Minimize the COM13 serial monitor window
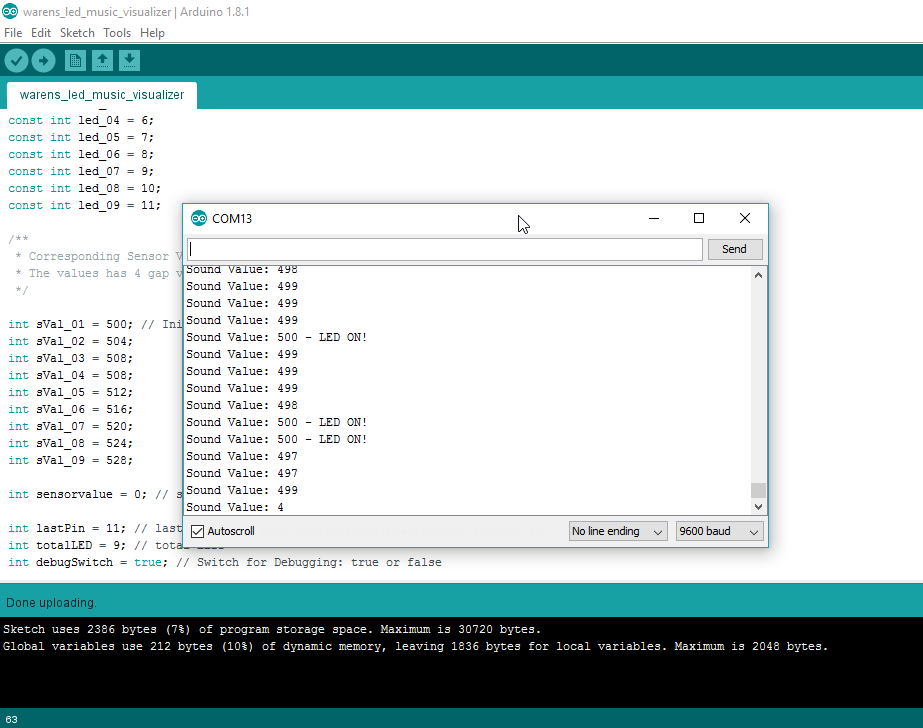The height and width of the screenshot is (728, 923). (x=653, y=218)
